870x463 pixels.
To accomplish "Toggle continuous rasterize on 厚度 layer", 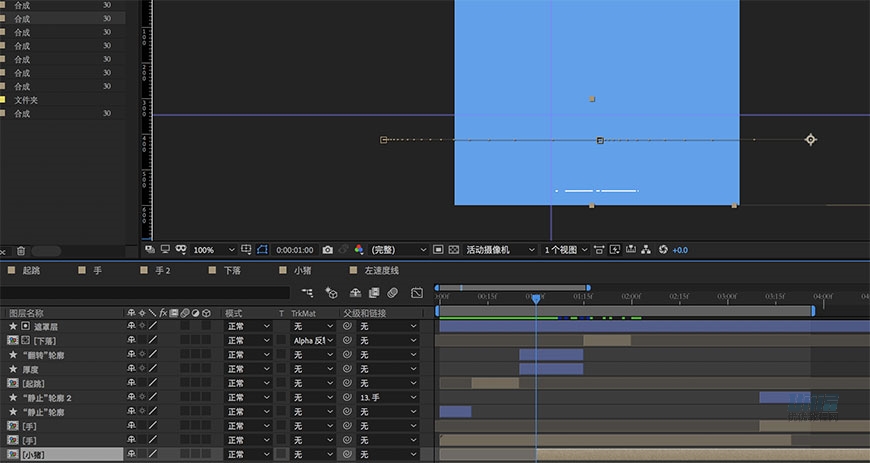I will 142,369.
